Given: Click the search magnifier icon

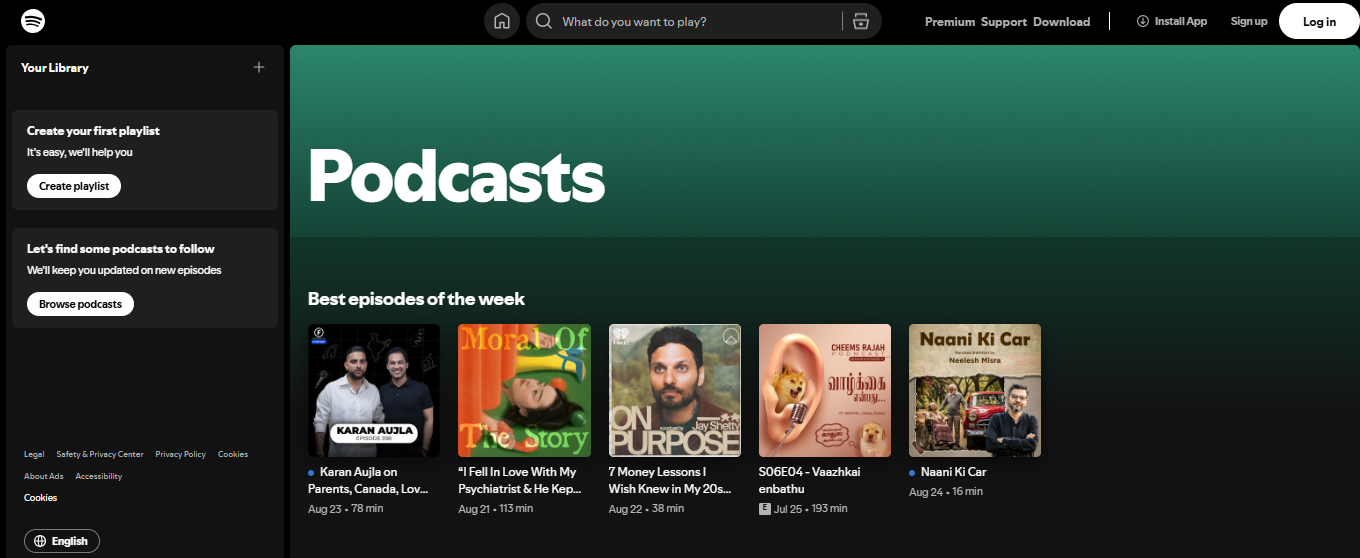Looking at the screenshot, I should [544, 21].
